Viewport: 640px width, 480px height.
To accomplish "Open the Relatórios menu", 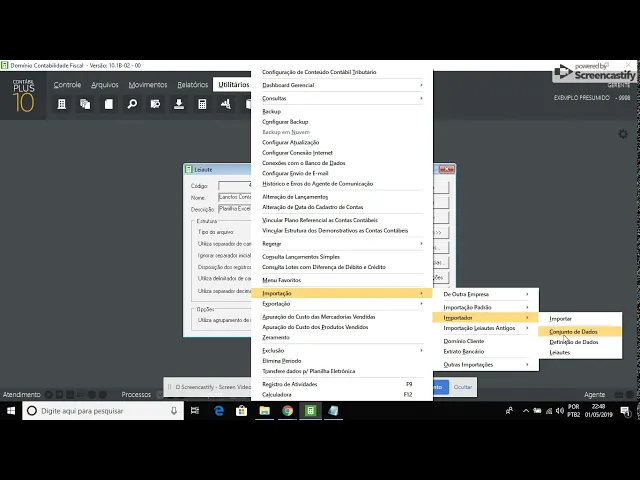I will click(x=193, y=84).
